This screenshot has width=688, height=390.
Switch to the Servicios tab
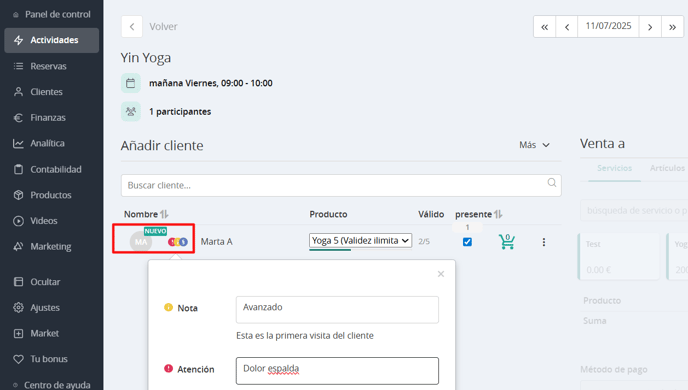tap(614, 168)
